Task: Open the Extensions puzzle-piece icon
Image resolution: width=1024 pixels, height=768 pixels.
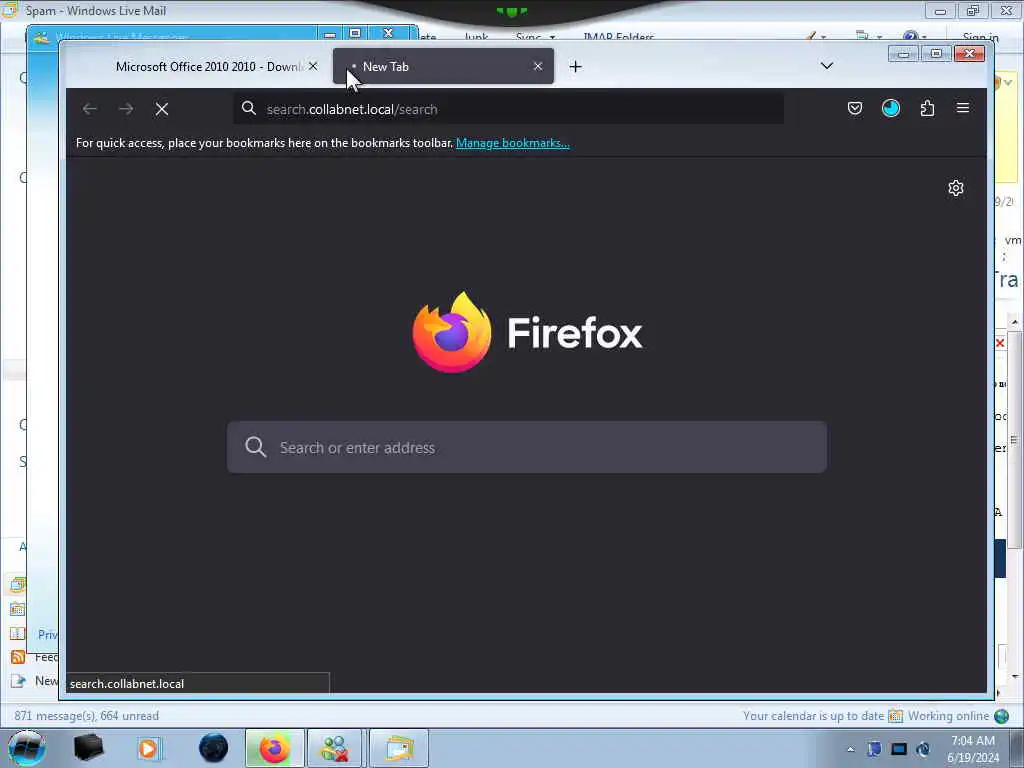Action: click(927, 108)
